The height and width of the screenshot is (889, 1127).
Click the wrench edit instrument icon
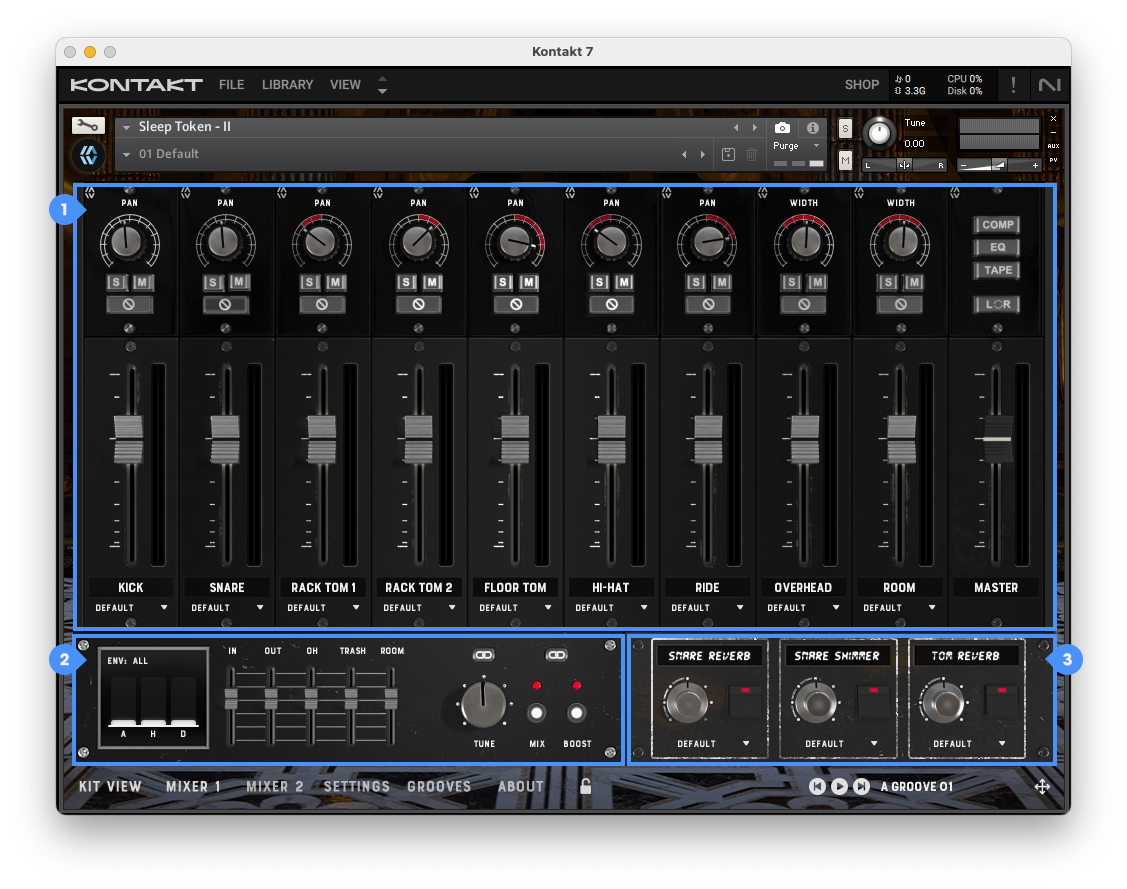tap(88, 126)
